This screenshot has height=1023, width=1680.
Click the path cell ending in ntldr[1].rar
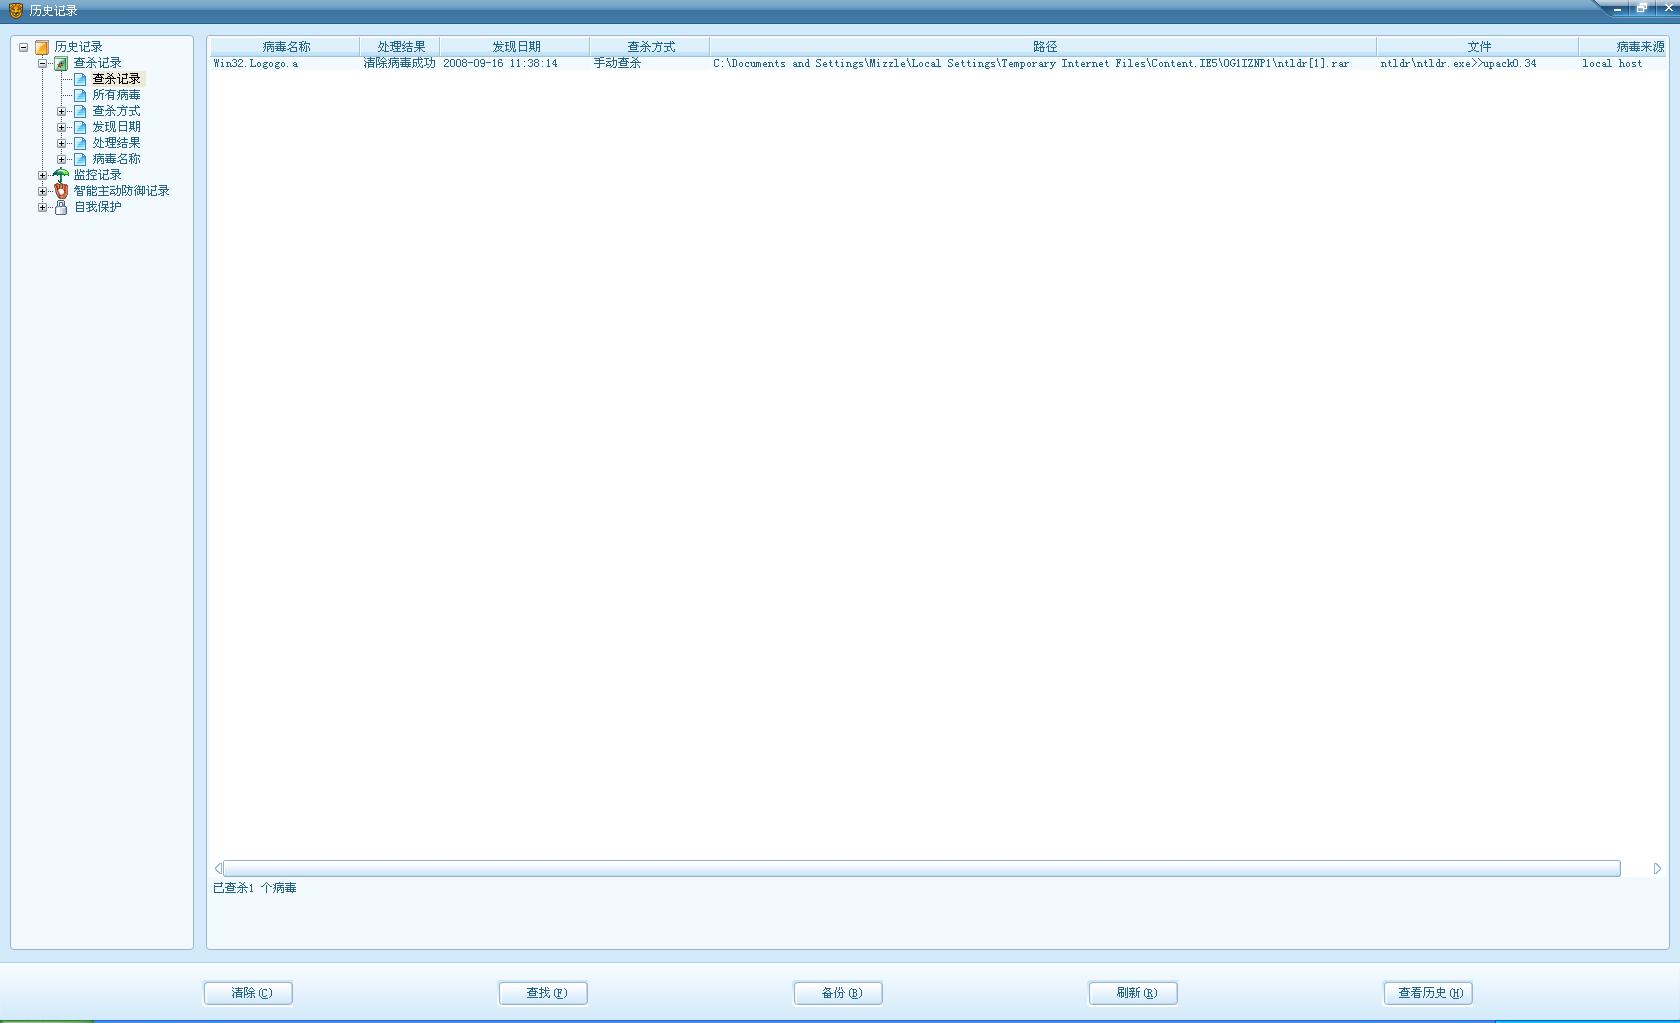click(x=1031, y=63)
